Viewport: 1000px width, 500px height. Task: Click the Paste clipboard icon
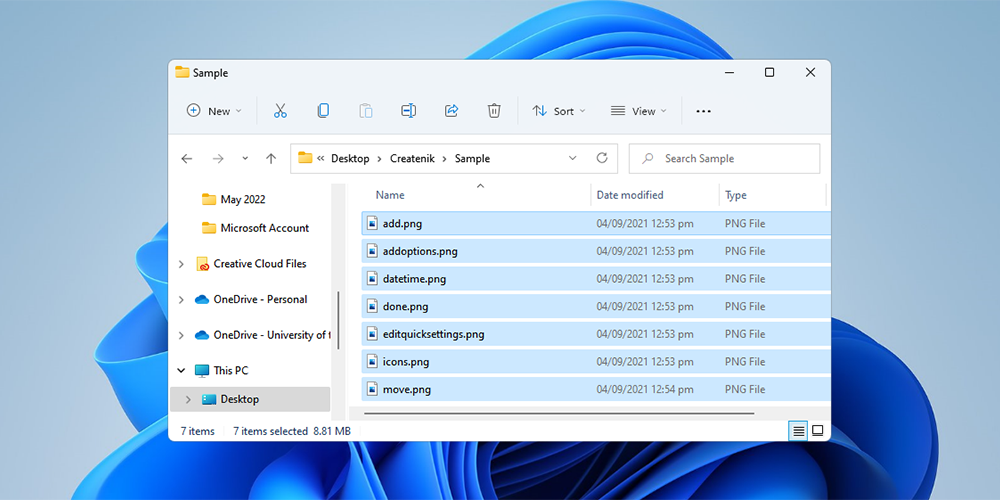365,111
